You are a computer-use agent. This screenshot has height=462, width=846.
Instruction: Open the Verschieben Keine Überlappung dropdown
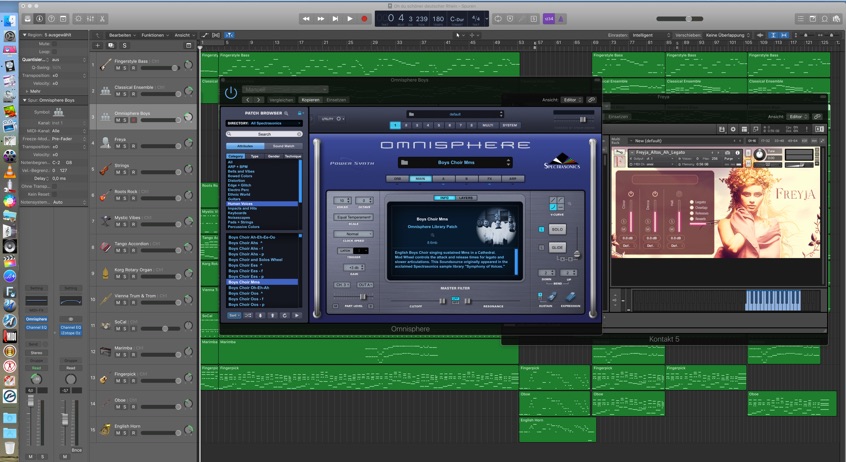coord(728,35)
